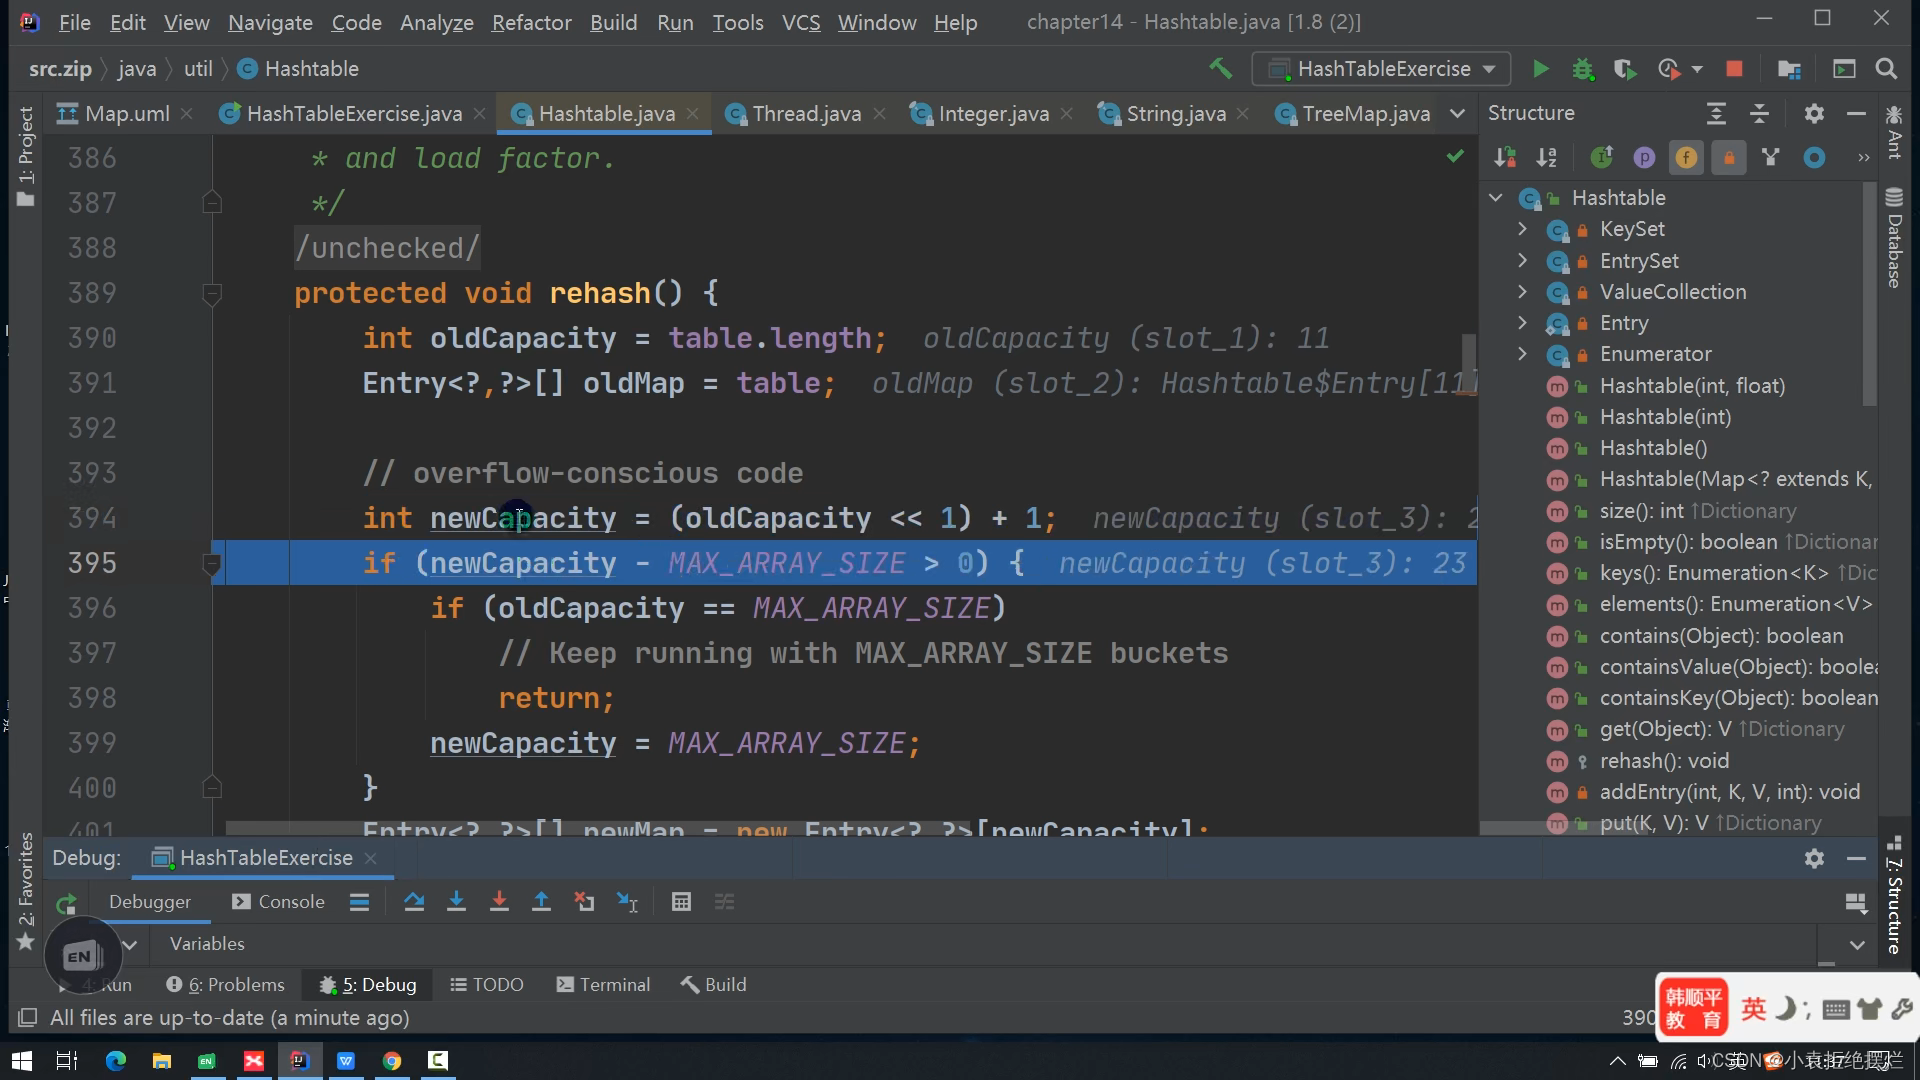Stop the running process red square

(x=1735, y=69)
